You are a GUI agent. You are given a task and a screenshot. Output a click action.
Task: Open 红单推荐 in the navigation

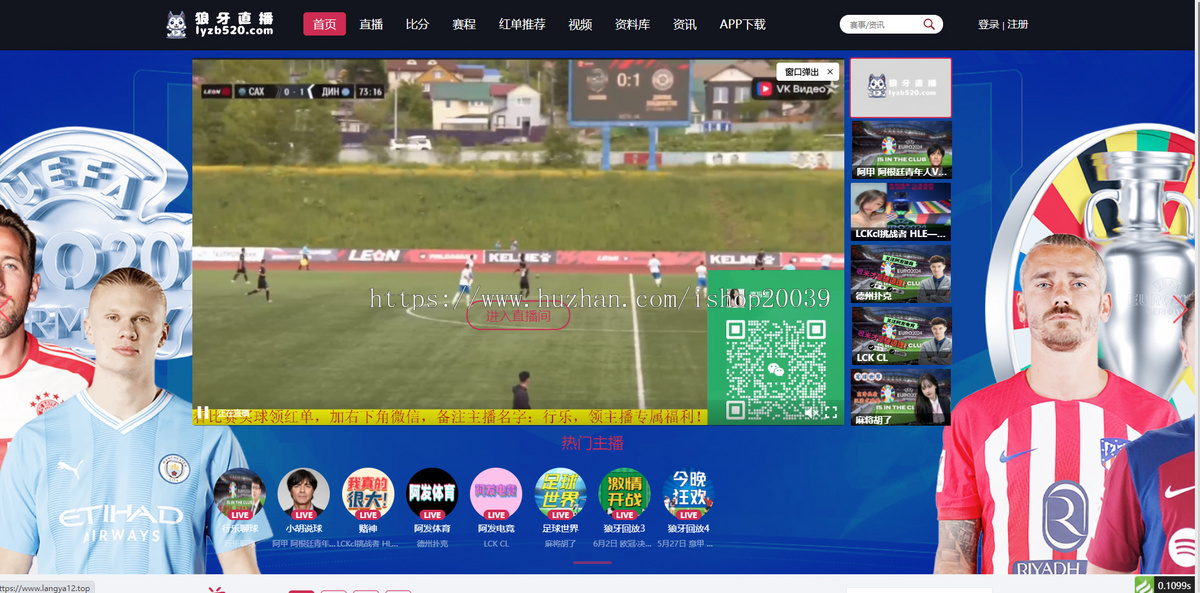(x=522, y=24)
